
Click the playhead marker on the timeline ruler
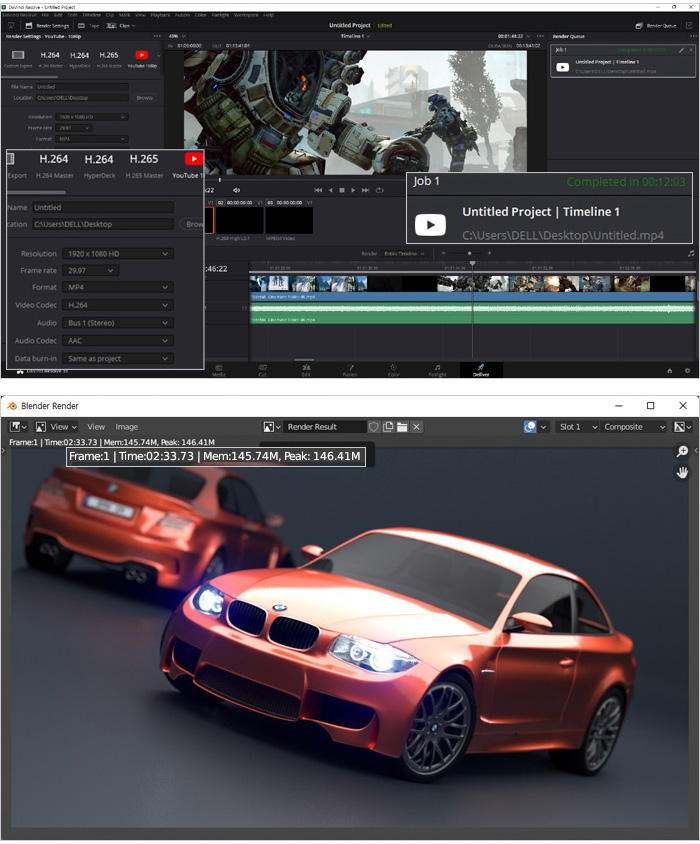tap(472, 264)
